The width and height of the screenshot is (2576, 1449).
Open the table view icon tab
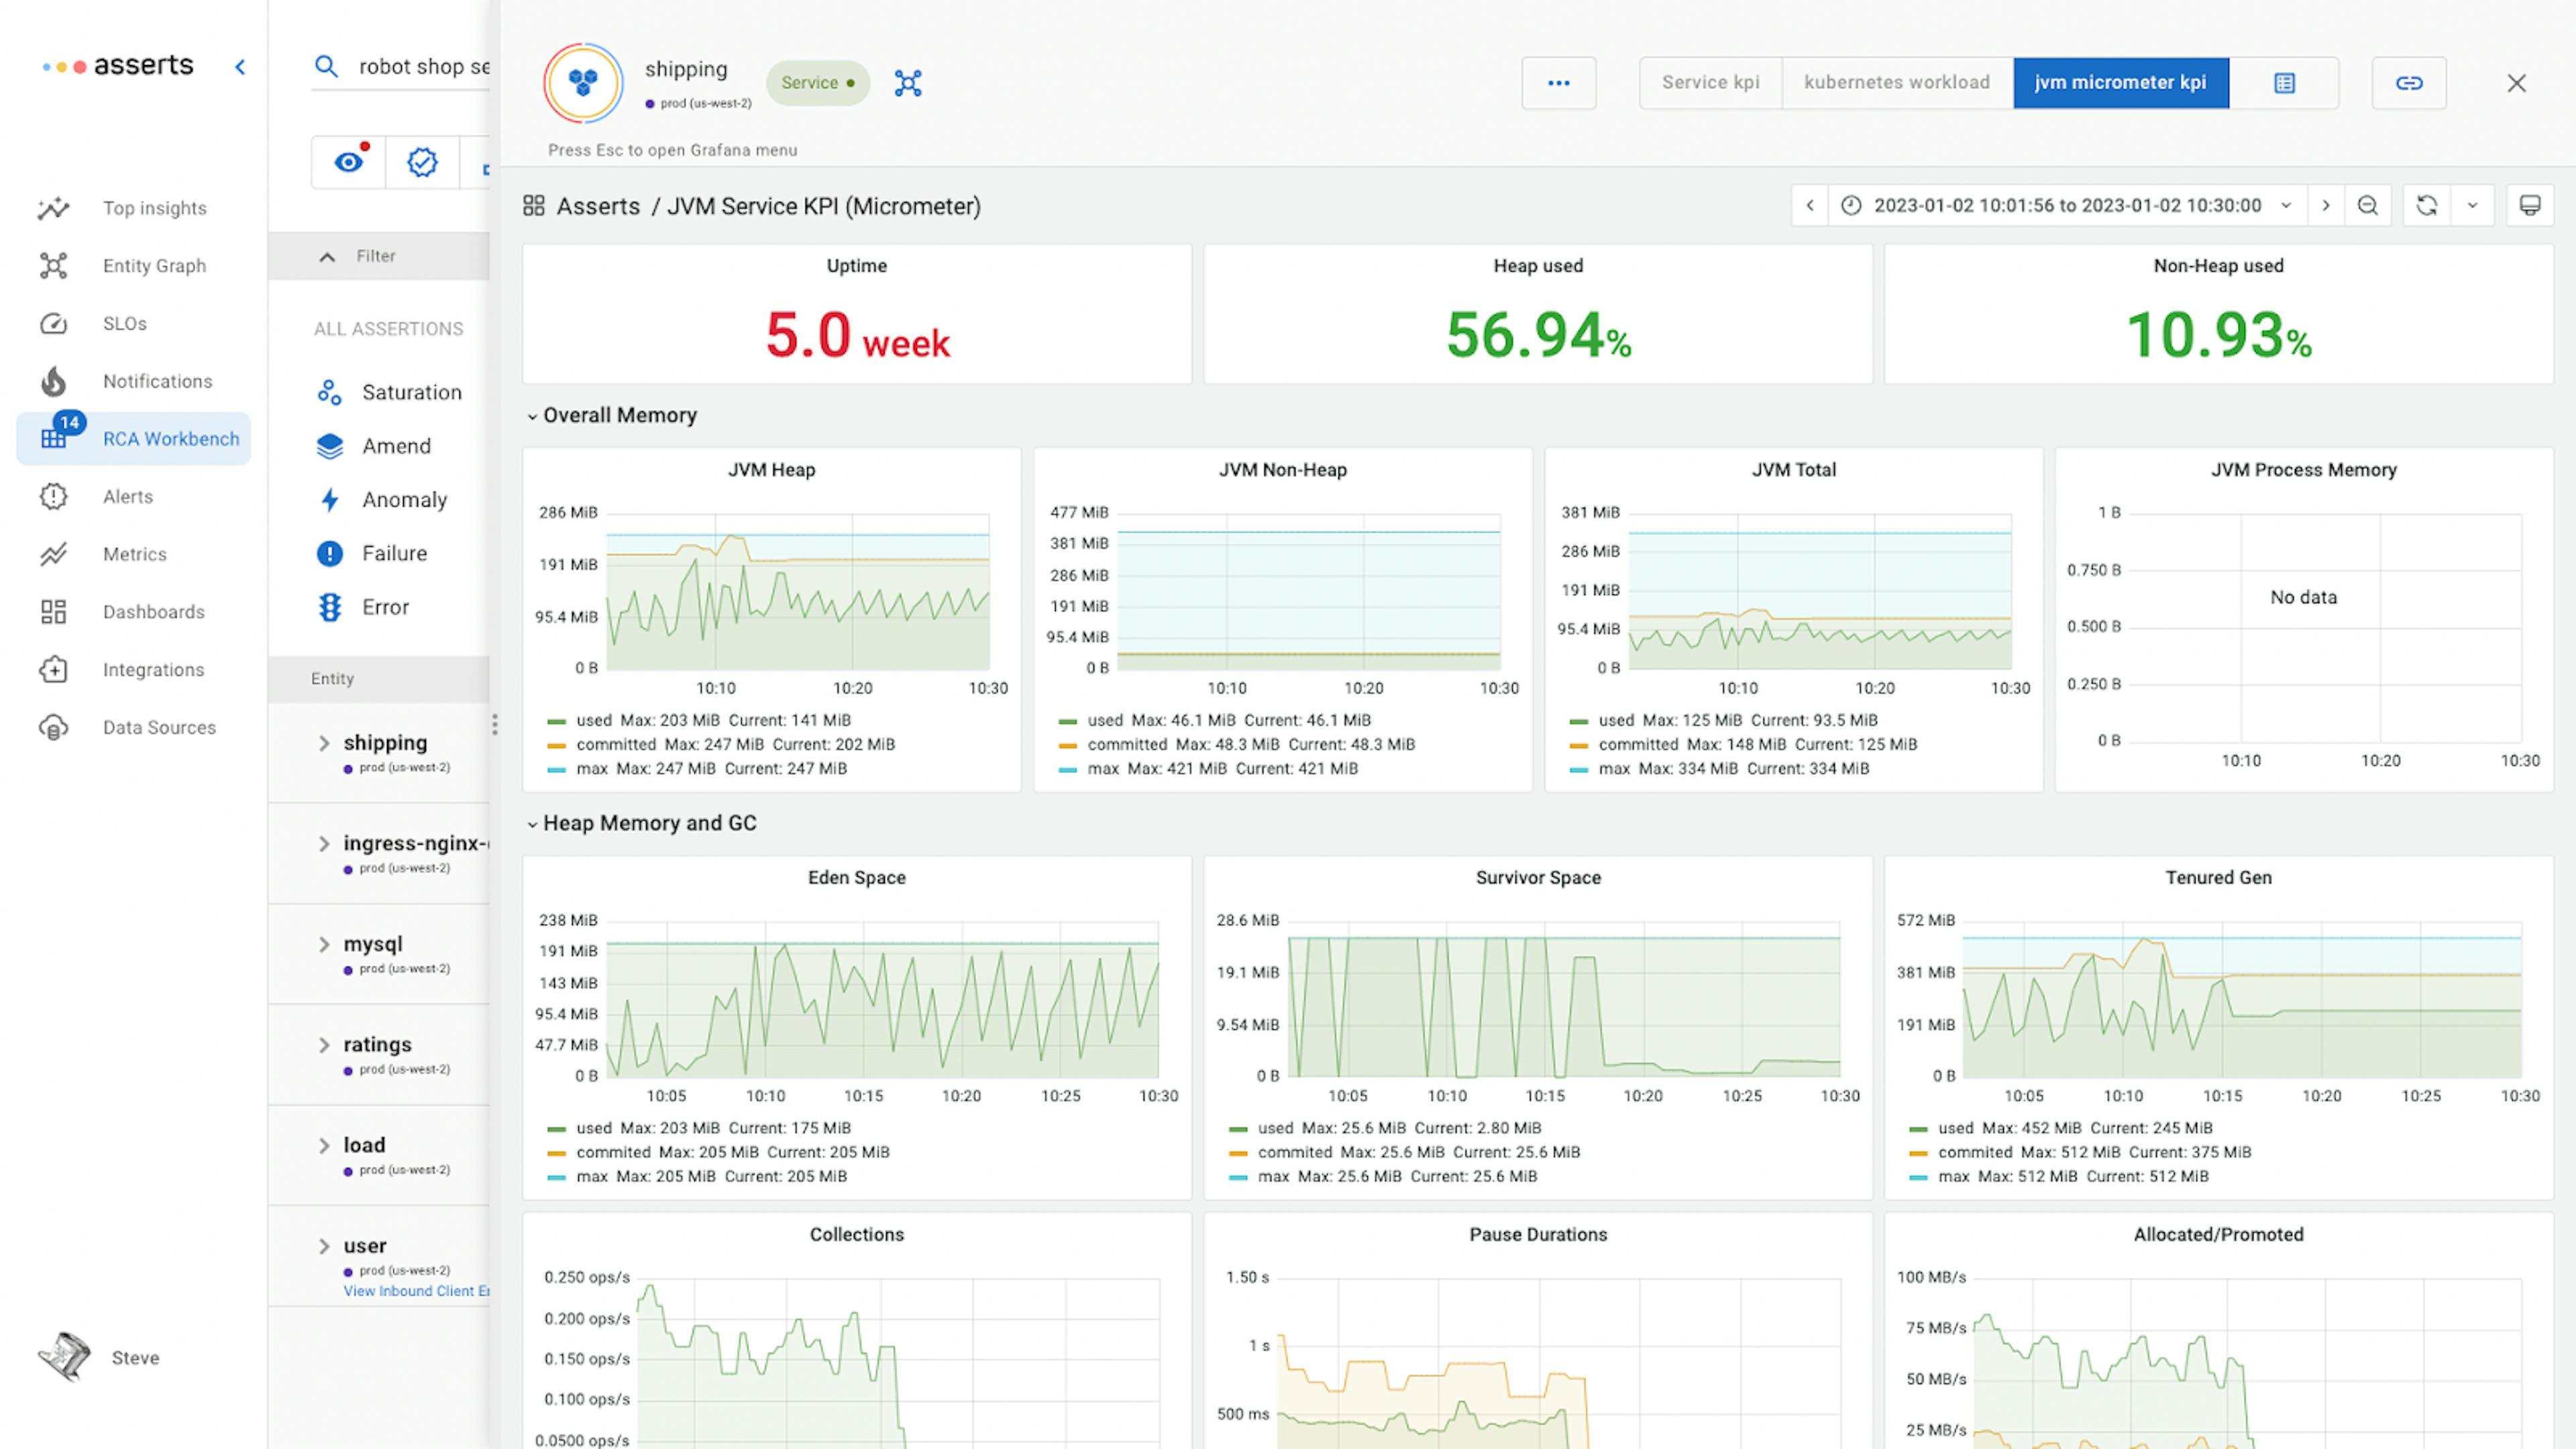coord(2284,83)
